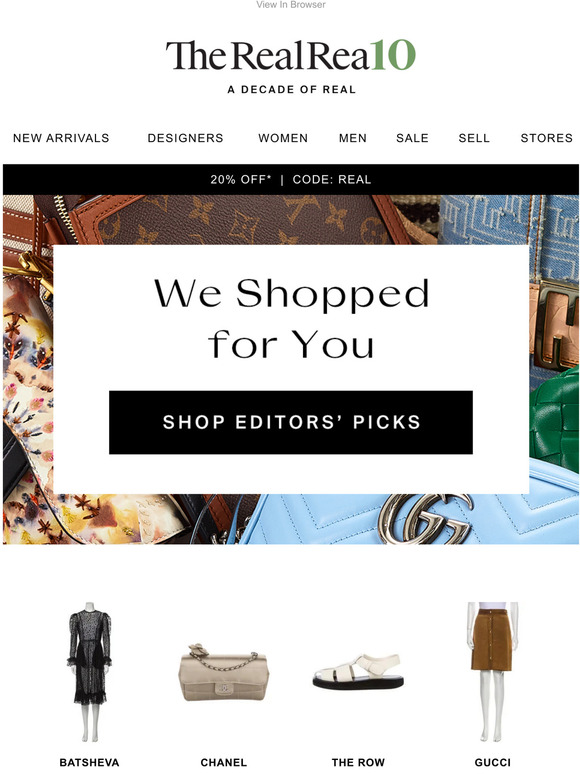Go to the Designers section
Viewport: 580px width, 774px height.
[185, 138]
